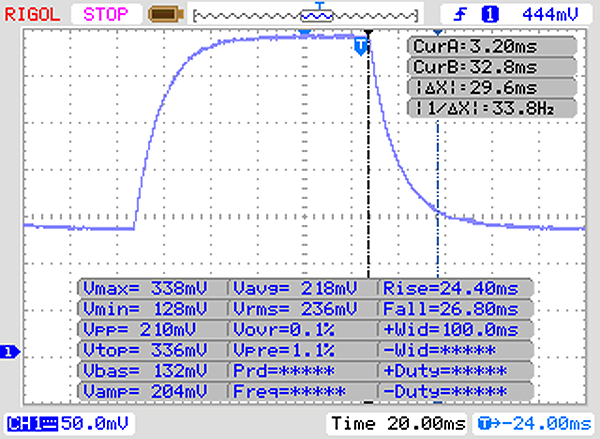The width and height of the screenshot is (600, 439).
Task: Click the -Duty=***** measurement
Action: pyautogui.click(x=456, y=392)
